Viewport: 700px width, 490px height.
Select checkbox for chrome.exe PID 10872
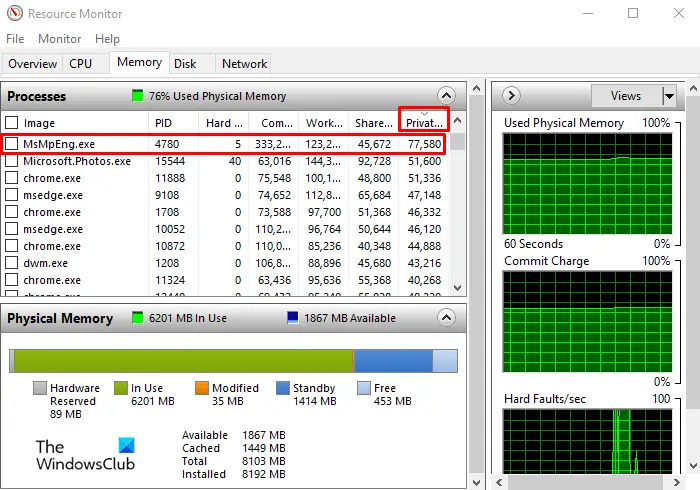[x=12, y=245]
